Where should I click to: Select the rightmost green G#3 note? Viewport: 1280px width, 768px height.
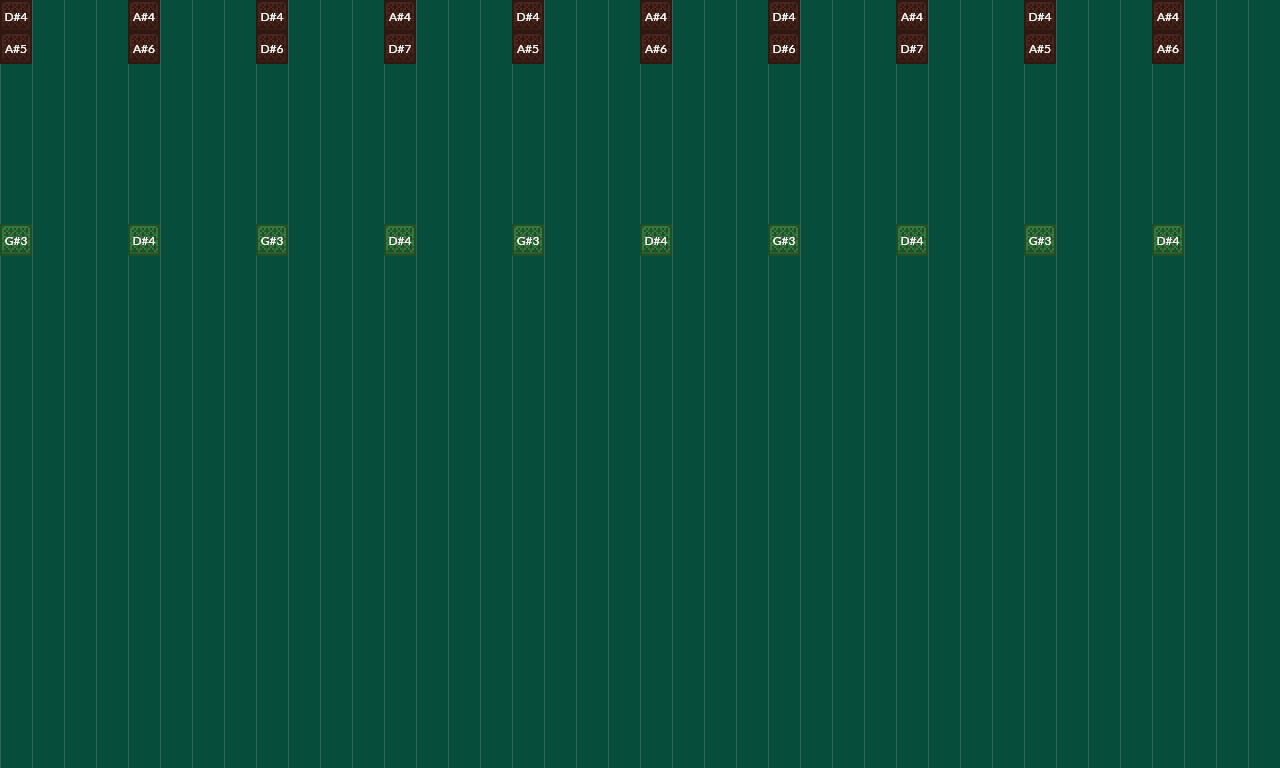[1040, 241]
